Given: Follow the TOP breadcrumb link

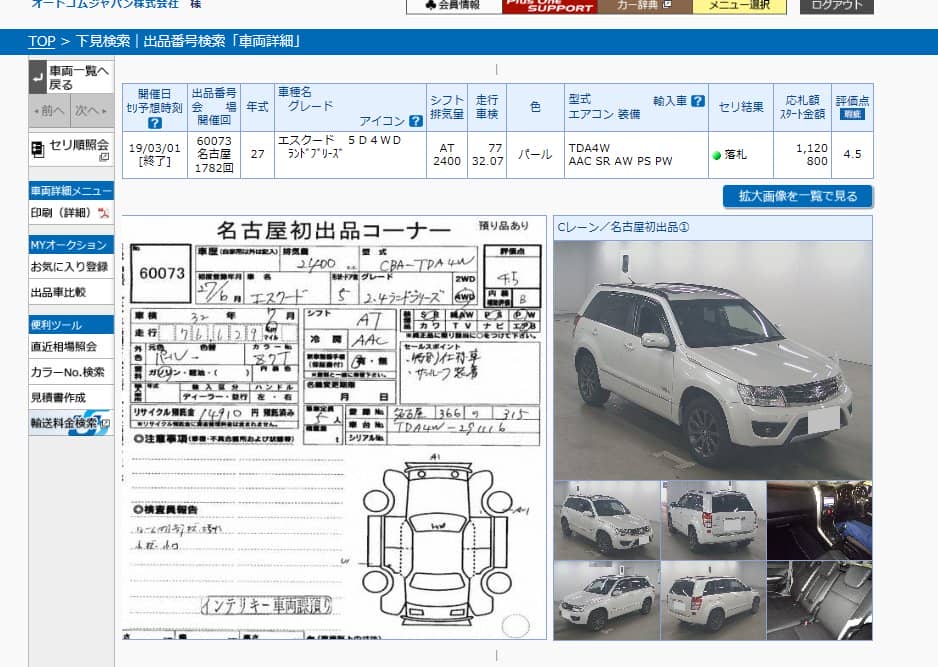Looking at the screenshot, I should pyautogui.click(x=41, y=41).
